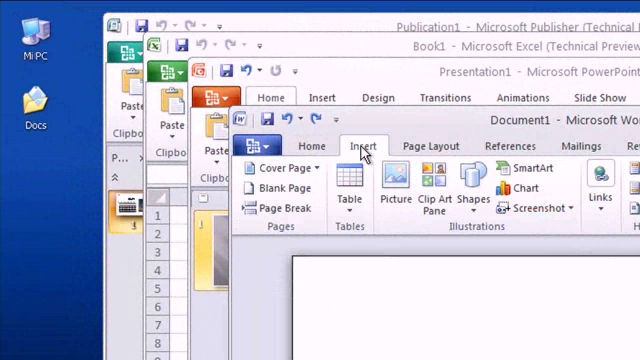Click the Screenshot tool in Word

530,208
